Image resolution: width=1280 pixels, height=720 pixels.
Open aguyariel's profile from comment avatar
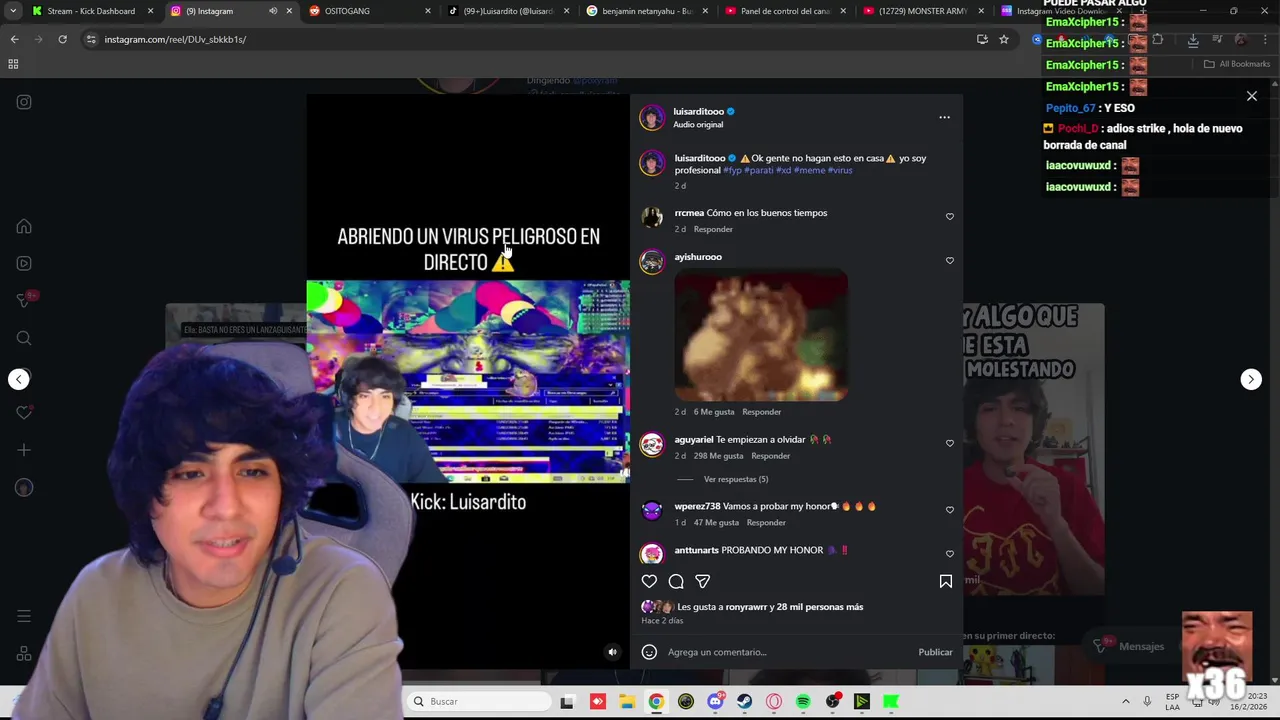click(x=652, y=445)
